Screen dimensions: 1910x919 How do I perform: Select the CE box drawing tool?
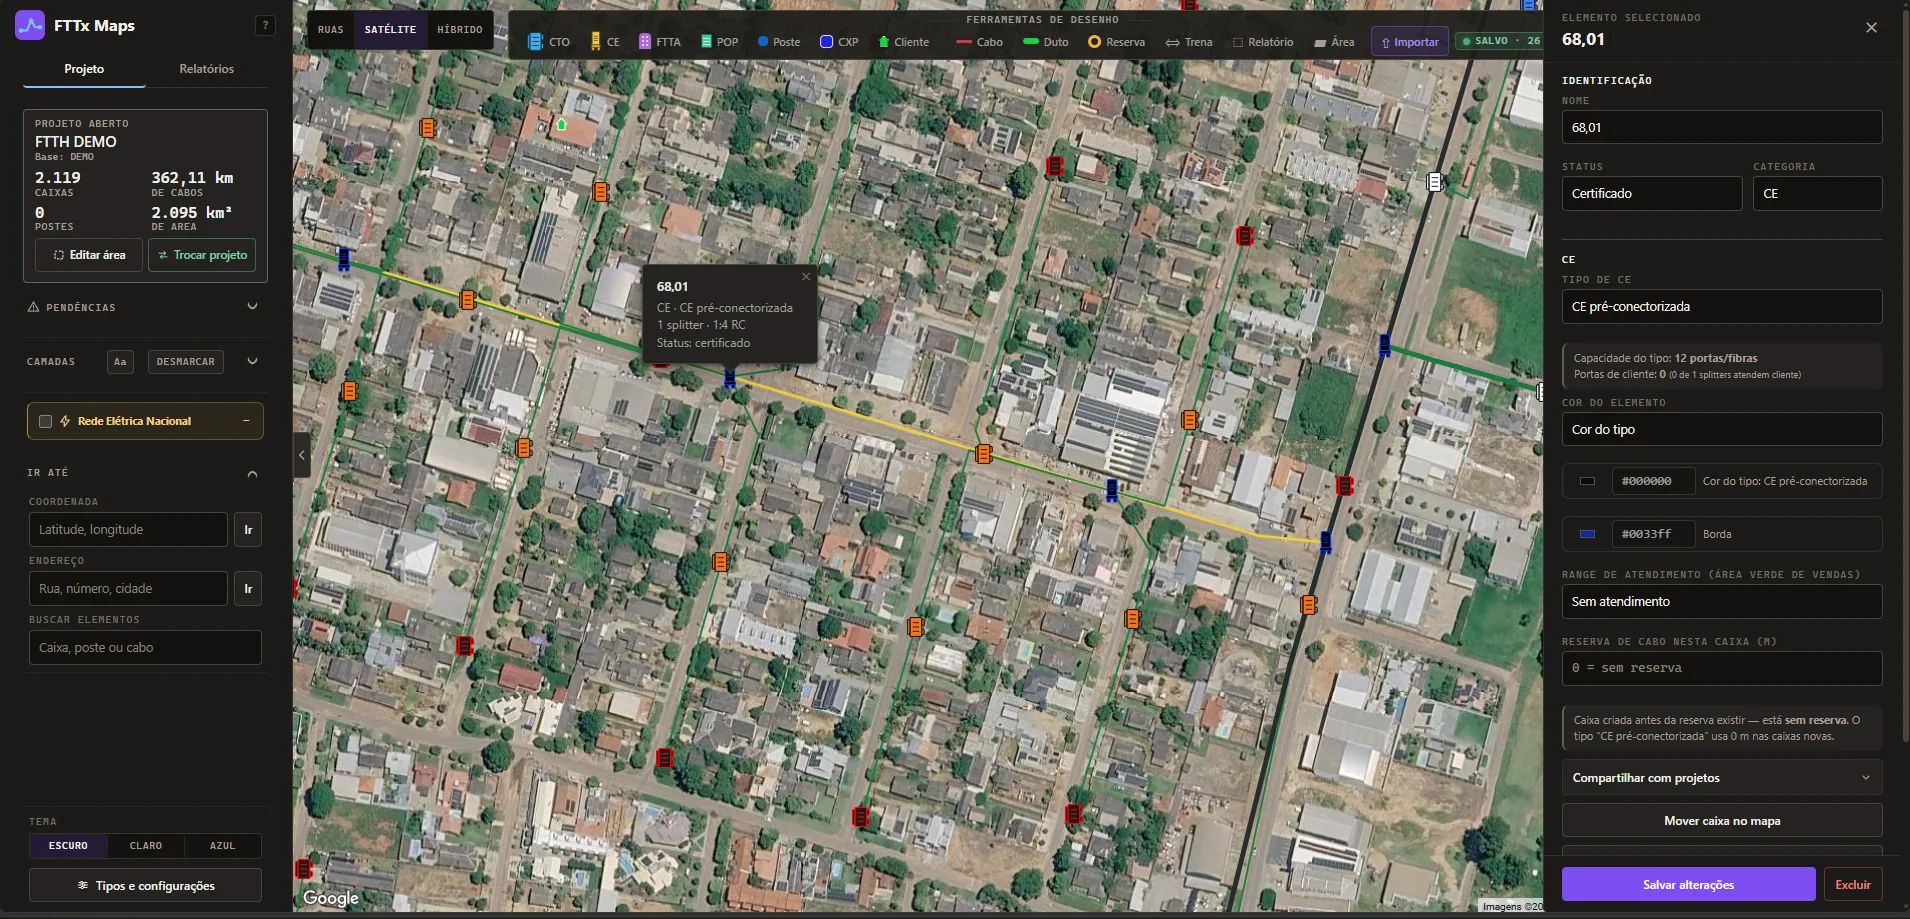[x=605, y=42]
